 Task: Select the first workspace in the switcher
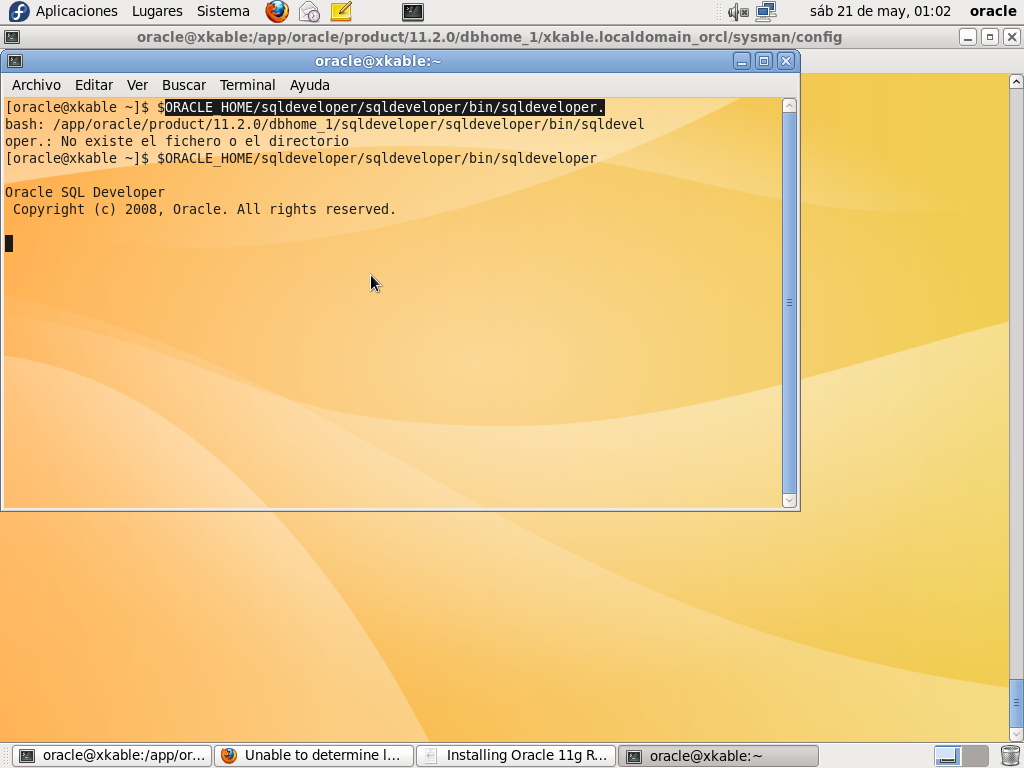point(946,756)
